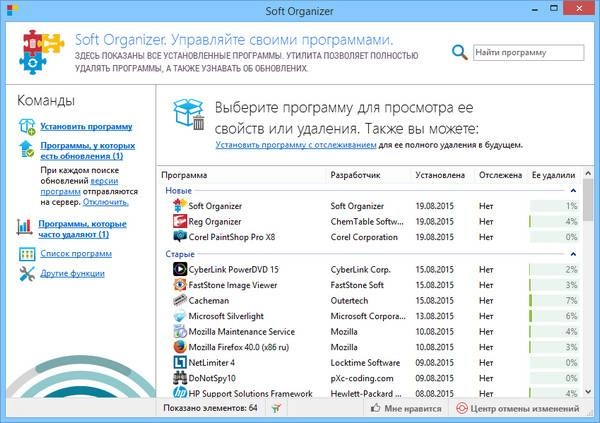600x423 pixels.
Task: Click the Показано элементов: 64 status text
Action: [x=210, y=408]
